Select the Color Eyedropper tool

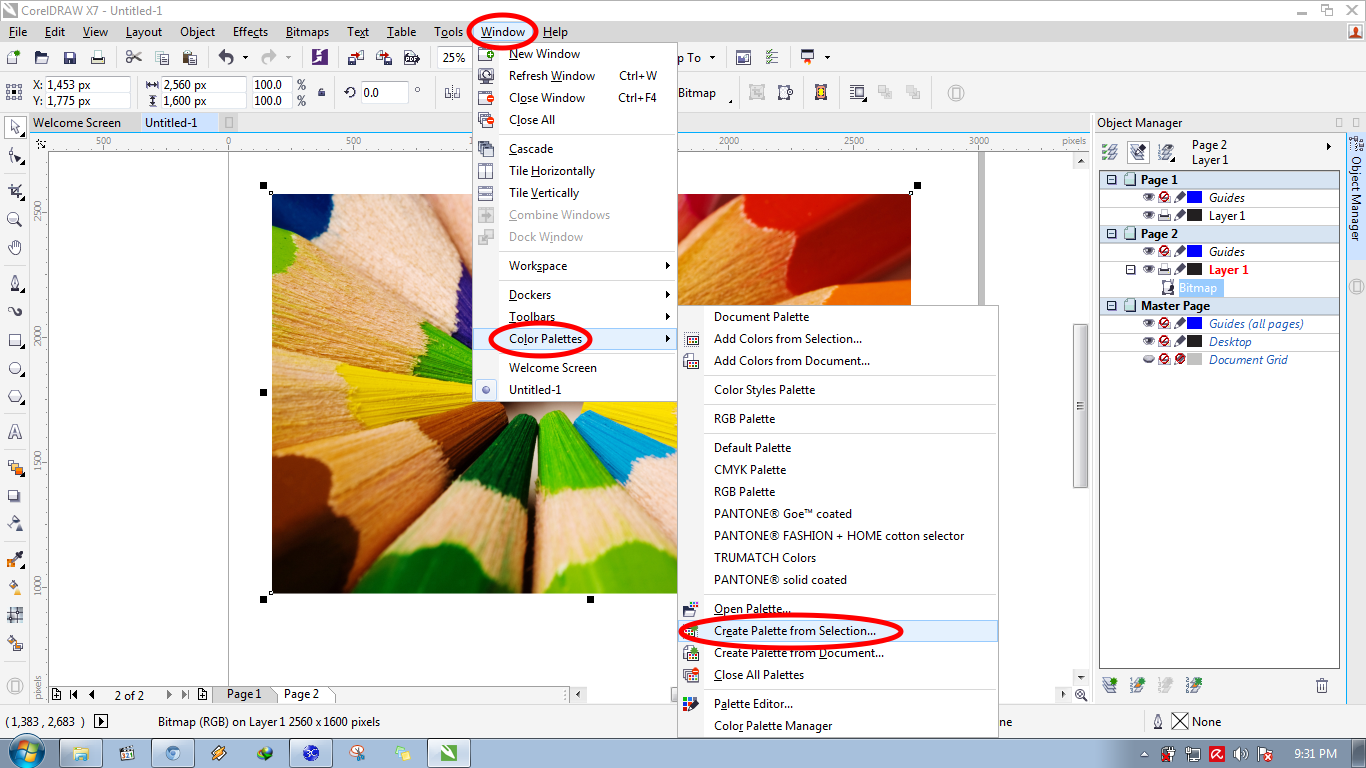coord(14,559)
